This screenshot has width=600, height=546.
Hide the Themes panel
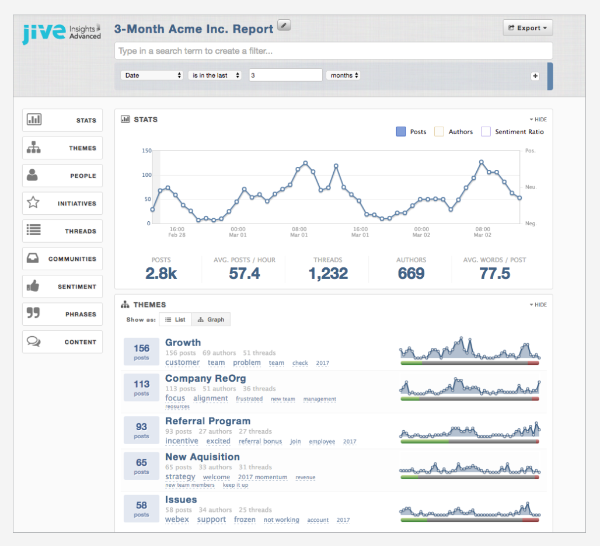[538, 305]
